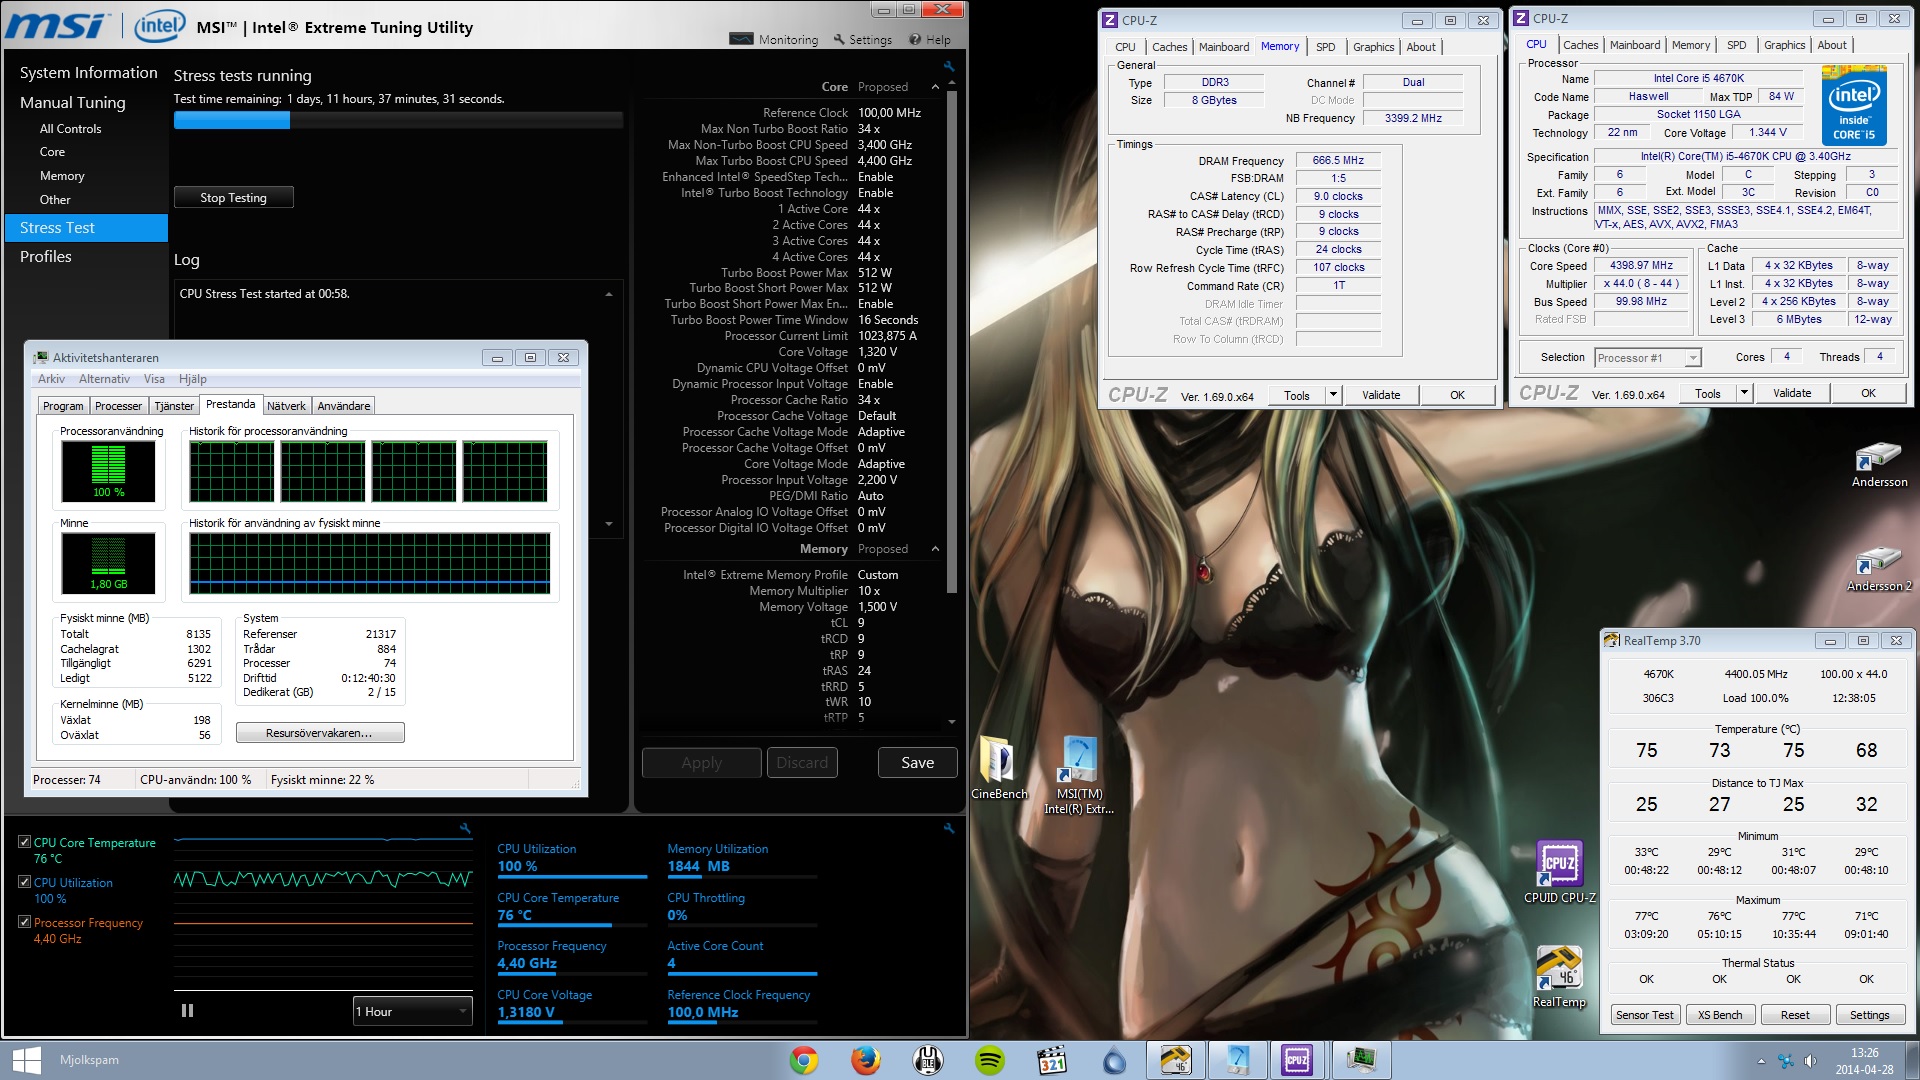Open the Windows Start button
The width and height of the screenshot is (1920, 1080).
coord(27,1060)
